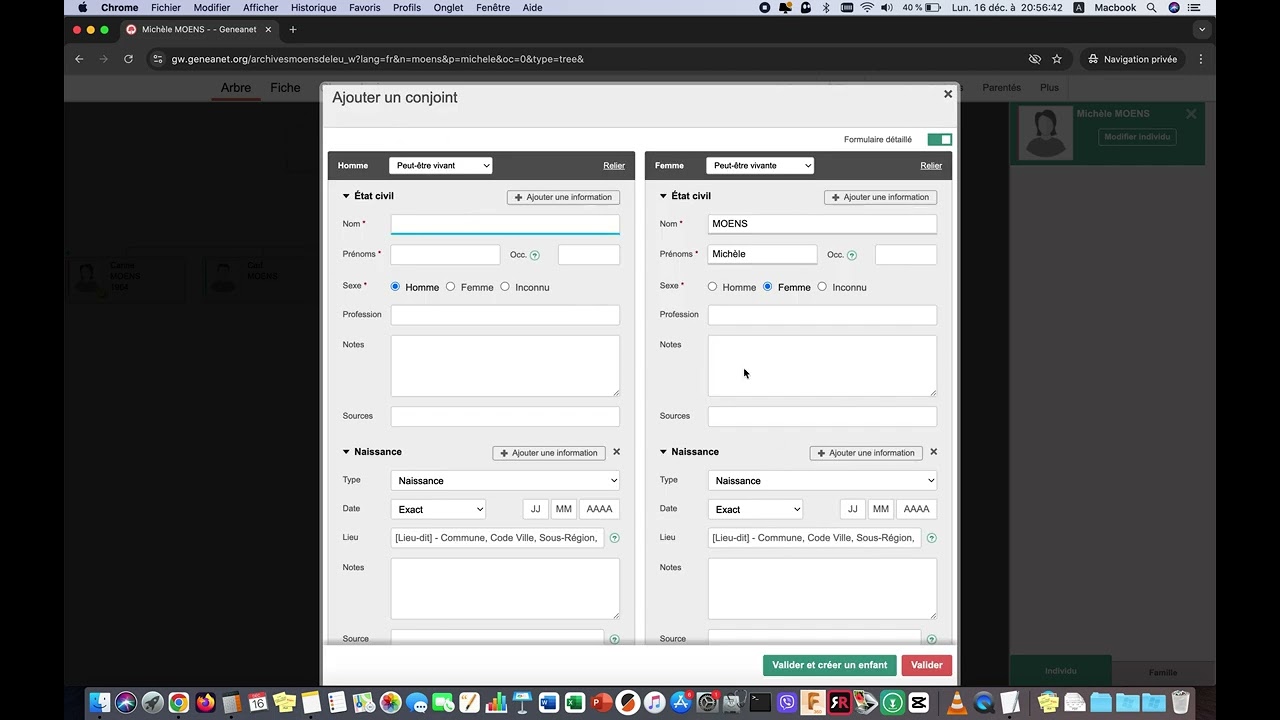Click the Lieu help icon for Homme birth

614,538
